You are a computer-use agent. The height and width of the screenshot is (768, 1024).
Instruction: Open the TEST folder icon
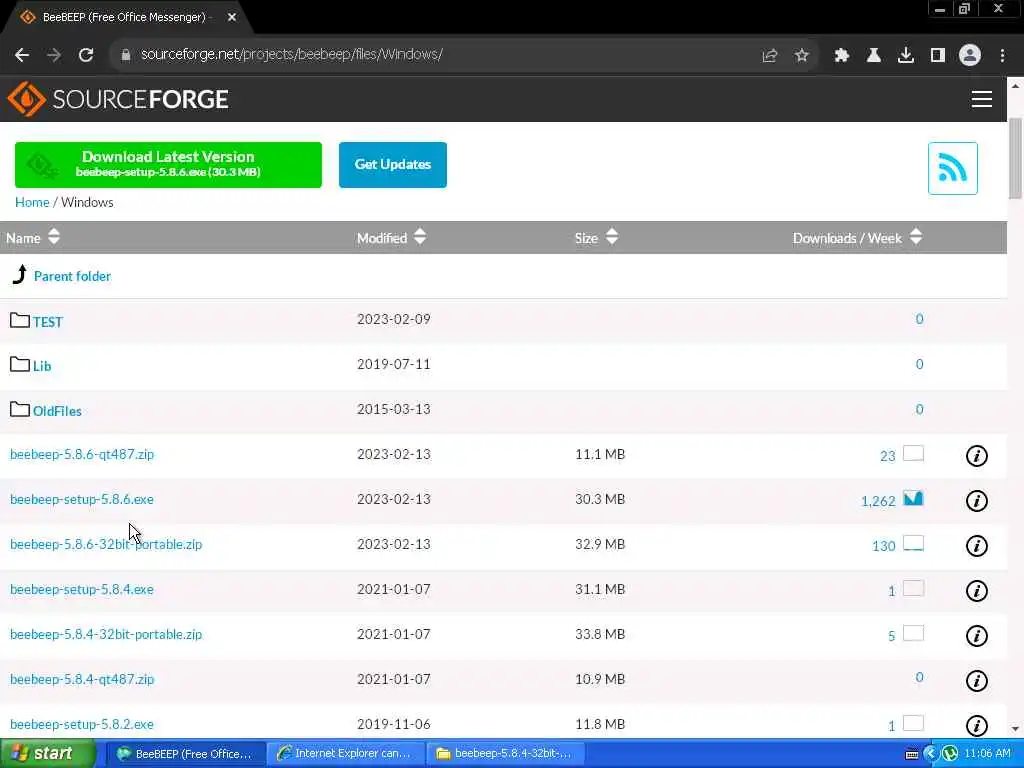coord(20,320)
